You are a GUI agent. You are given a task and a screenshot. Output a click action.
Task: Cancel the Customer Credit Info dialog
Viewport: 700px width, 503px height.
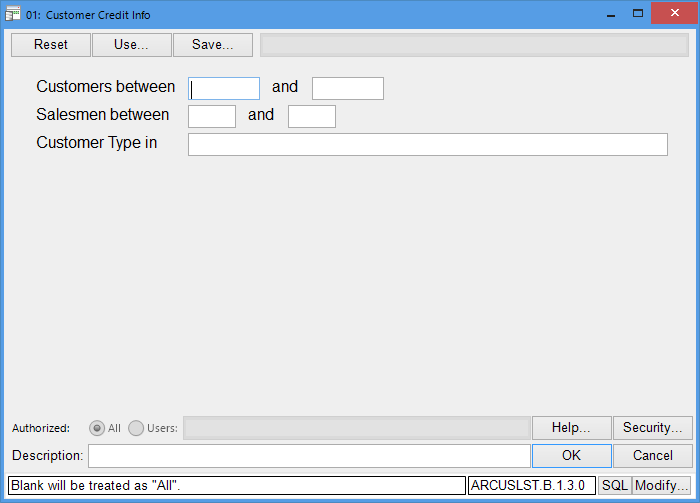click(652, 456)
